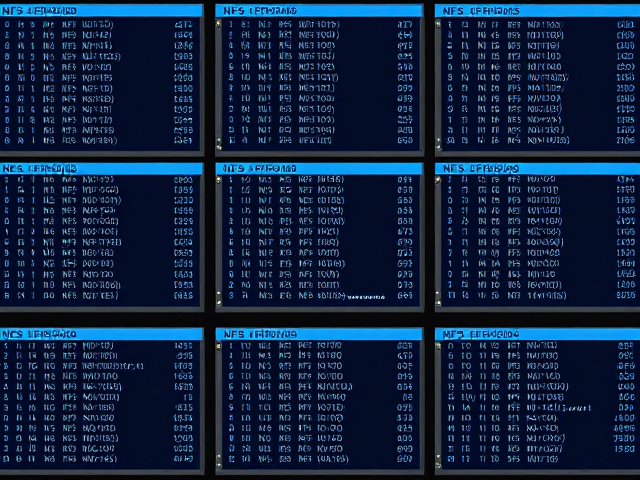Click scroll-up marker in bottom-right panel
The image size is (640, 480).
pos(438,346)
